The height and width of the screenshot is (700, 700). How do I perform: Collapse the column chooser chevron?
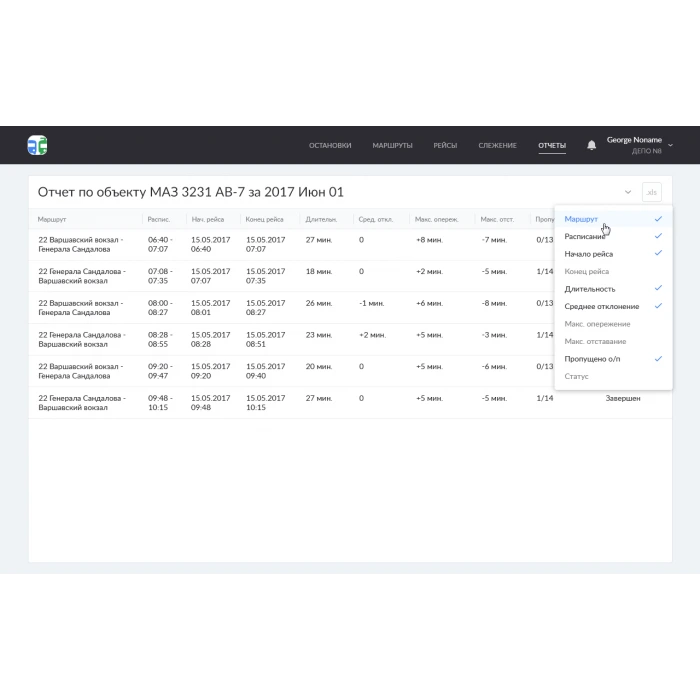click(x=628, y=192)
